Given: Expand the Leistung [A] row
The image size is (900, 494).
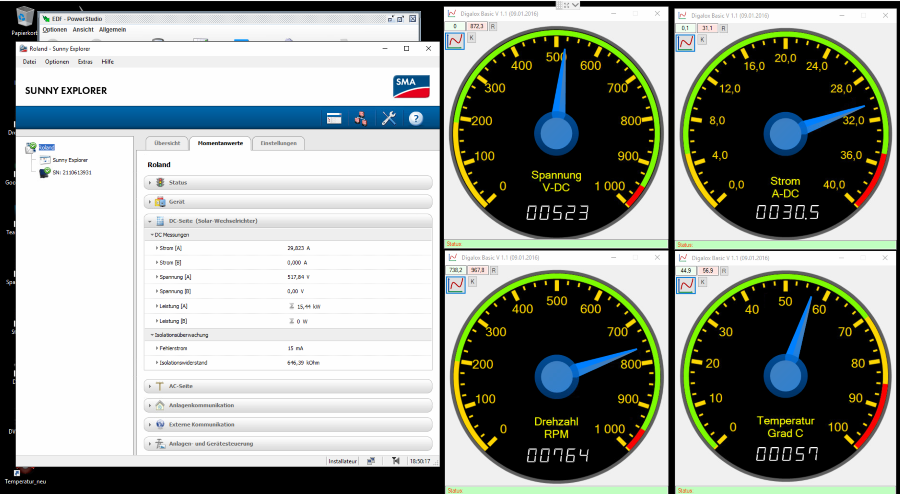Looking at the screenshot, I should click(x=157, y=306).
